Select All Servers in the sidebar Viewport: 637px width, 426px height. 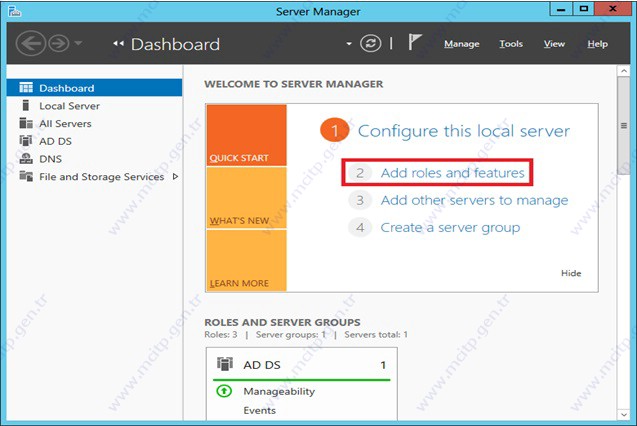94,123
